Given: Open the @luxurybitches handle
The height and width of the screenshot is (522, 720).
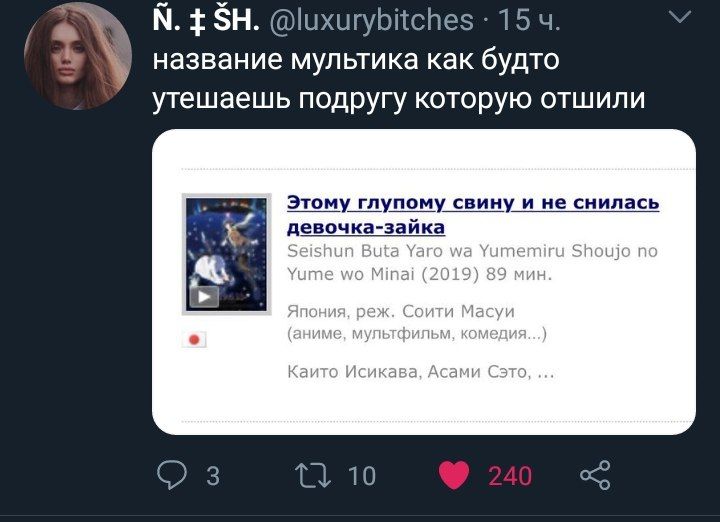Looking at the screenshot, I should pyautogui.click(x=370, y=20).
